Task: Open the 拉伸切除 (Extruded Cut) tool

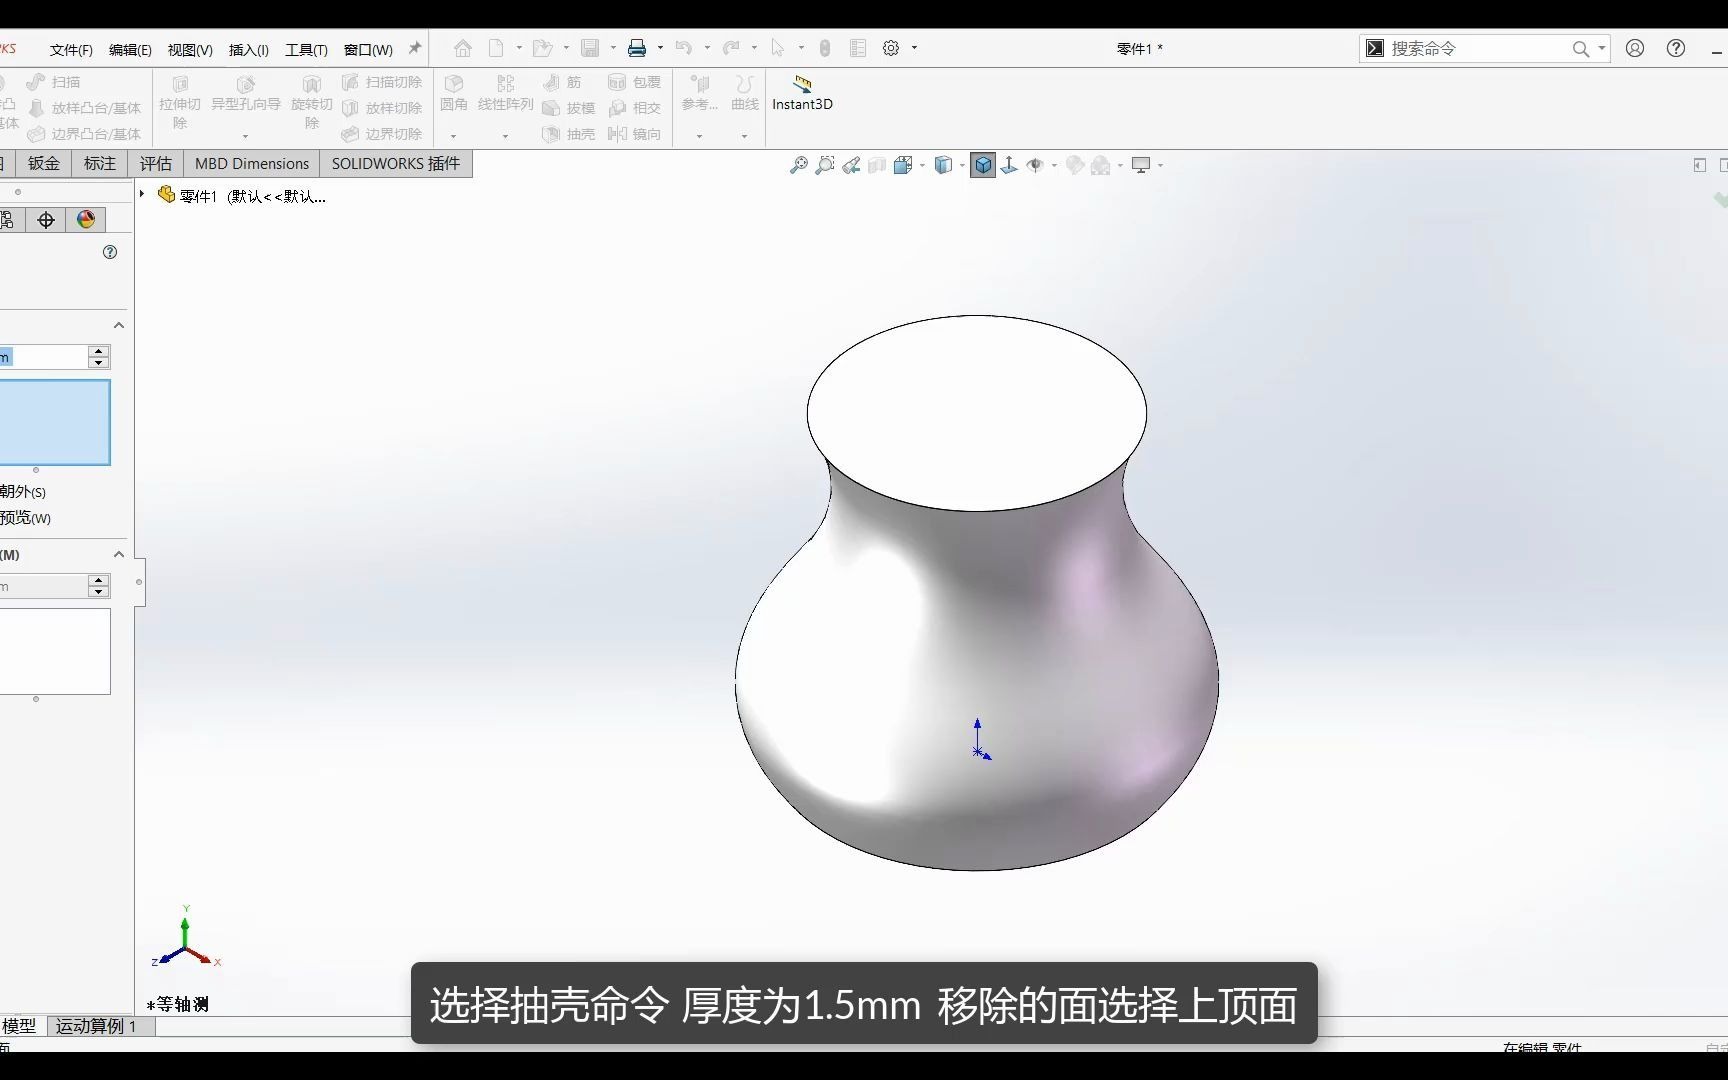Action: (180, 104)
